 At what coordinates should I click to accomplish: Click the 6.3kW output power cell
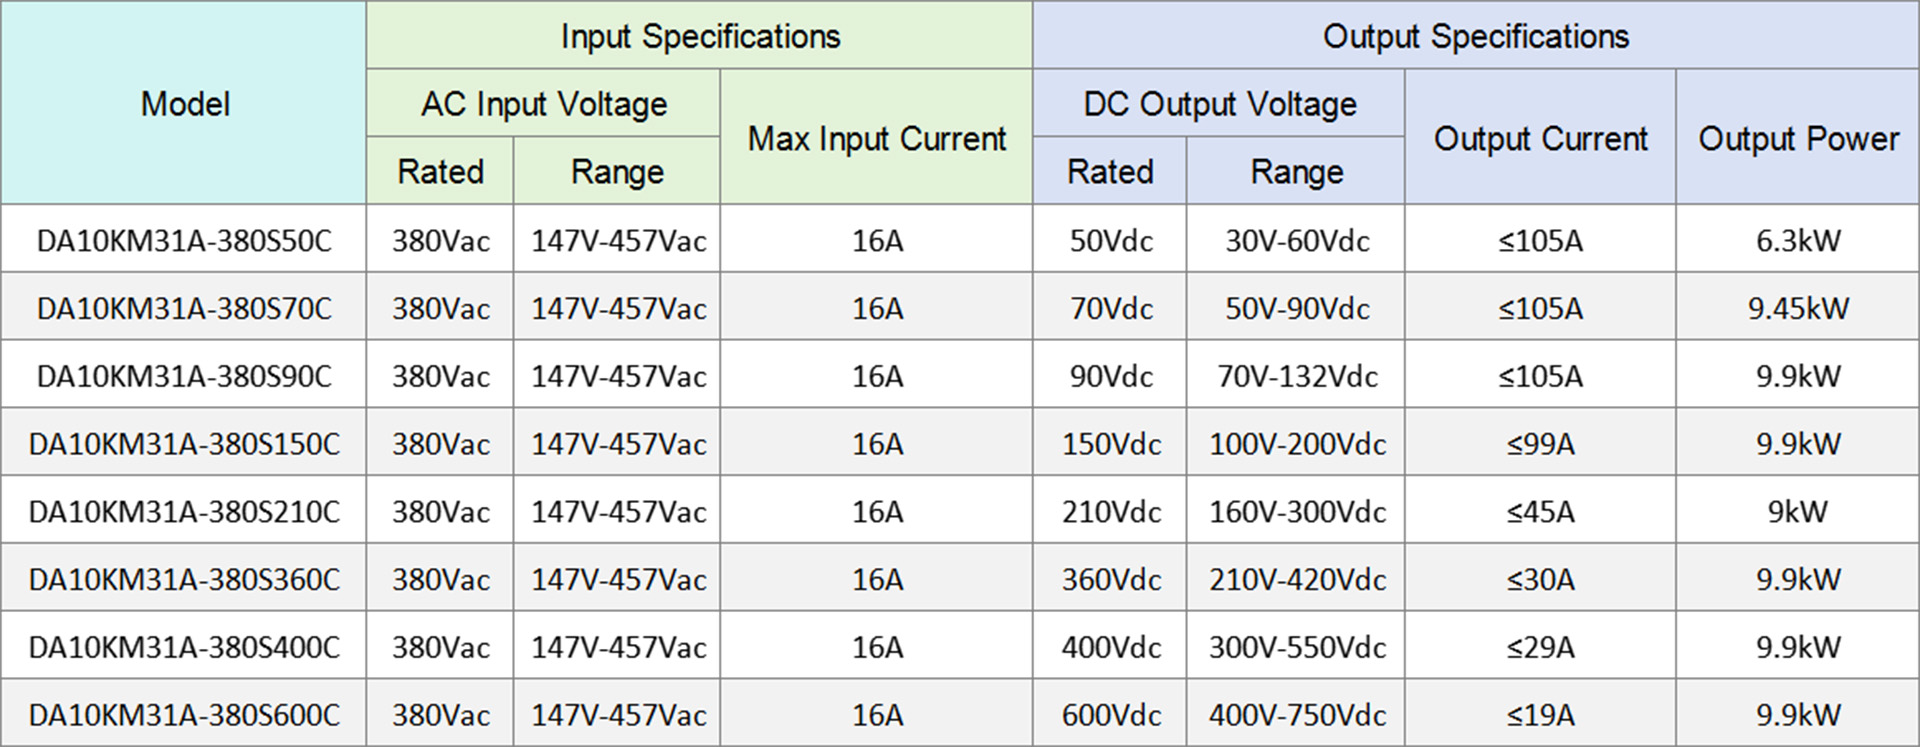coord(1798,241)
